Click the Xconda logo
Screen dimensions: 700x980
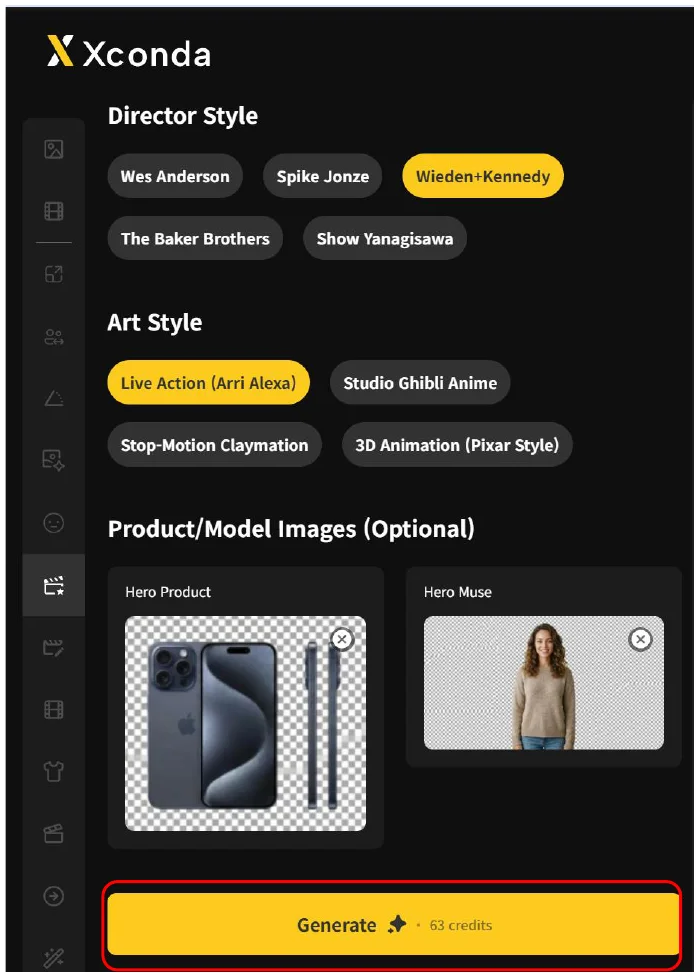(129, 52)
